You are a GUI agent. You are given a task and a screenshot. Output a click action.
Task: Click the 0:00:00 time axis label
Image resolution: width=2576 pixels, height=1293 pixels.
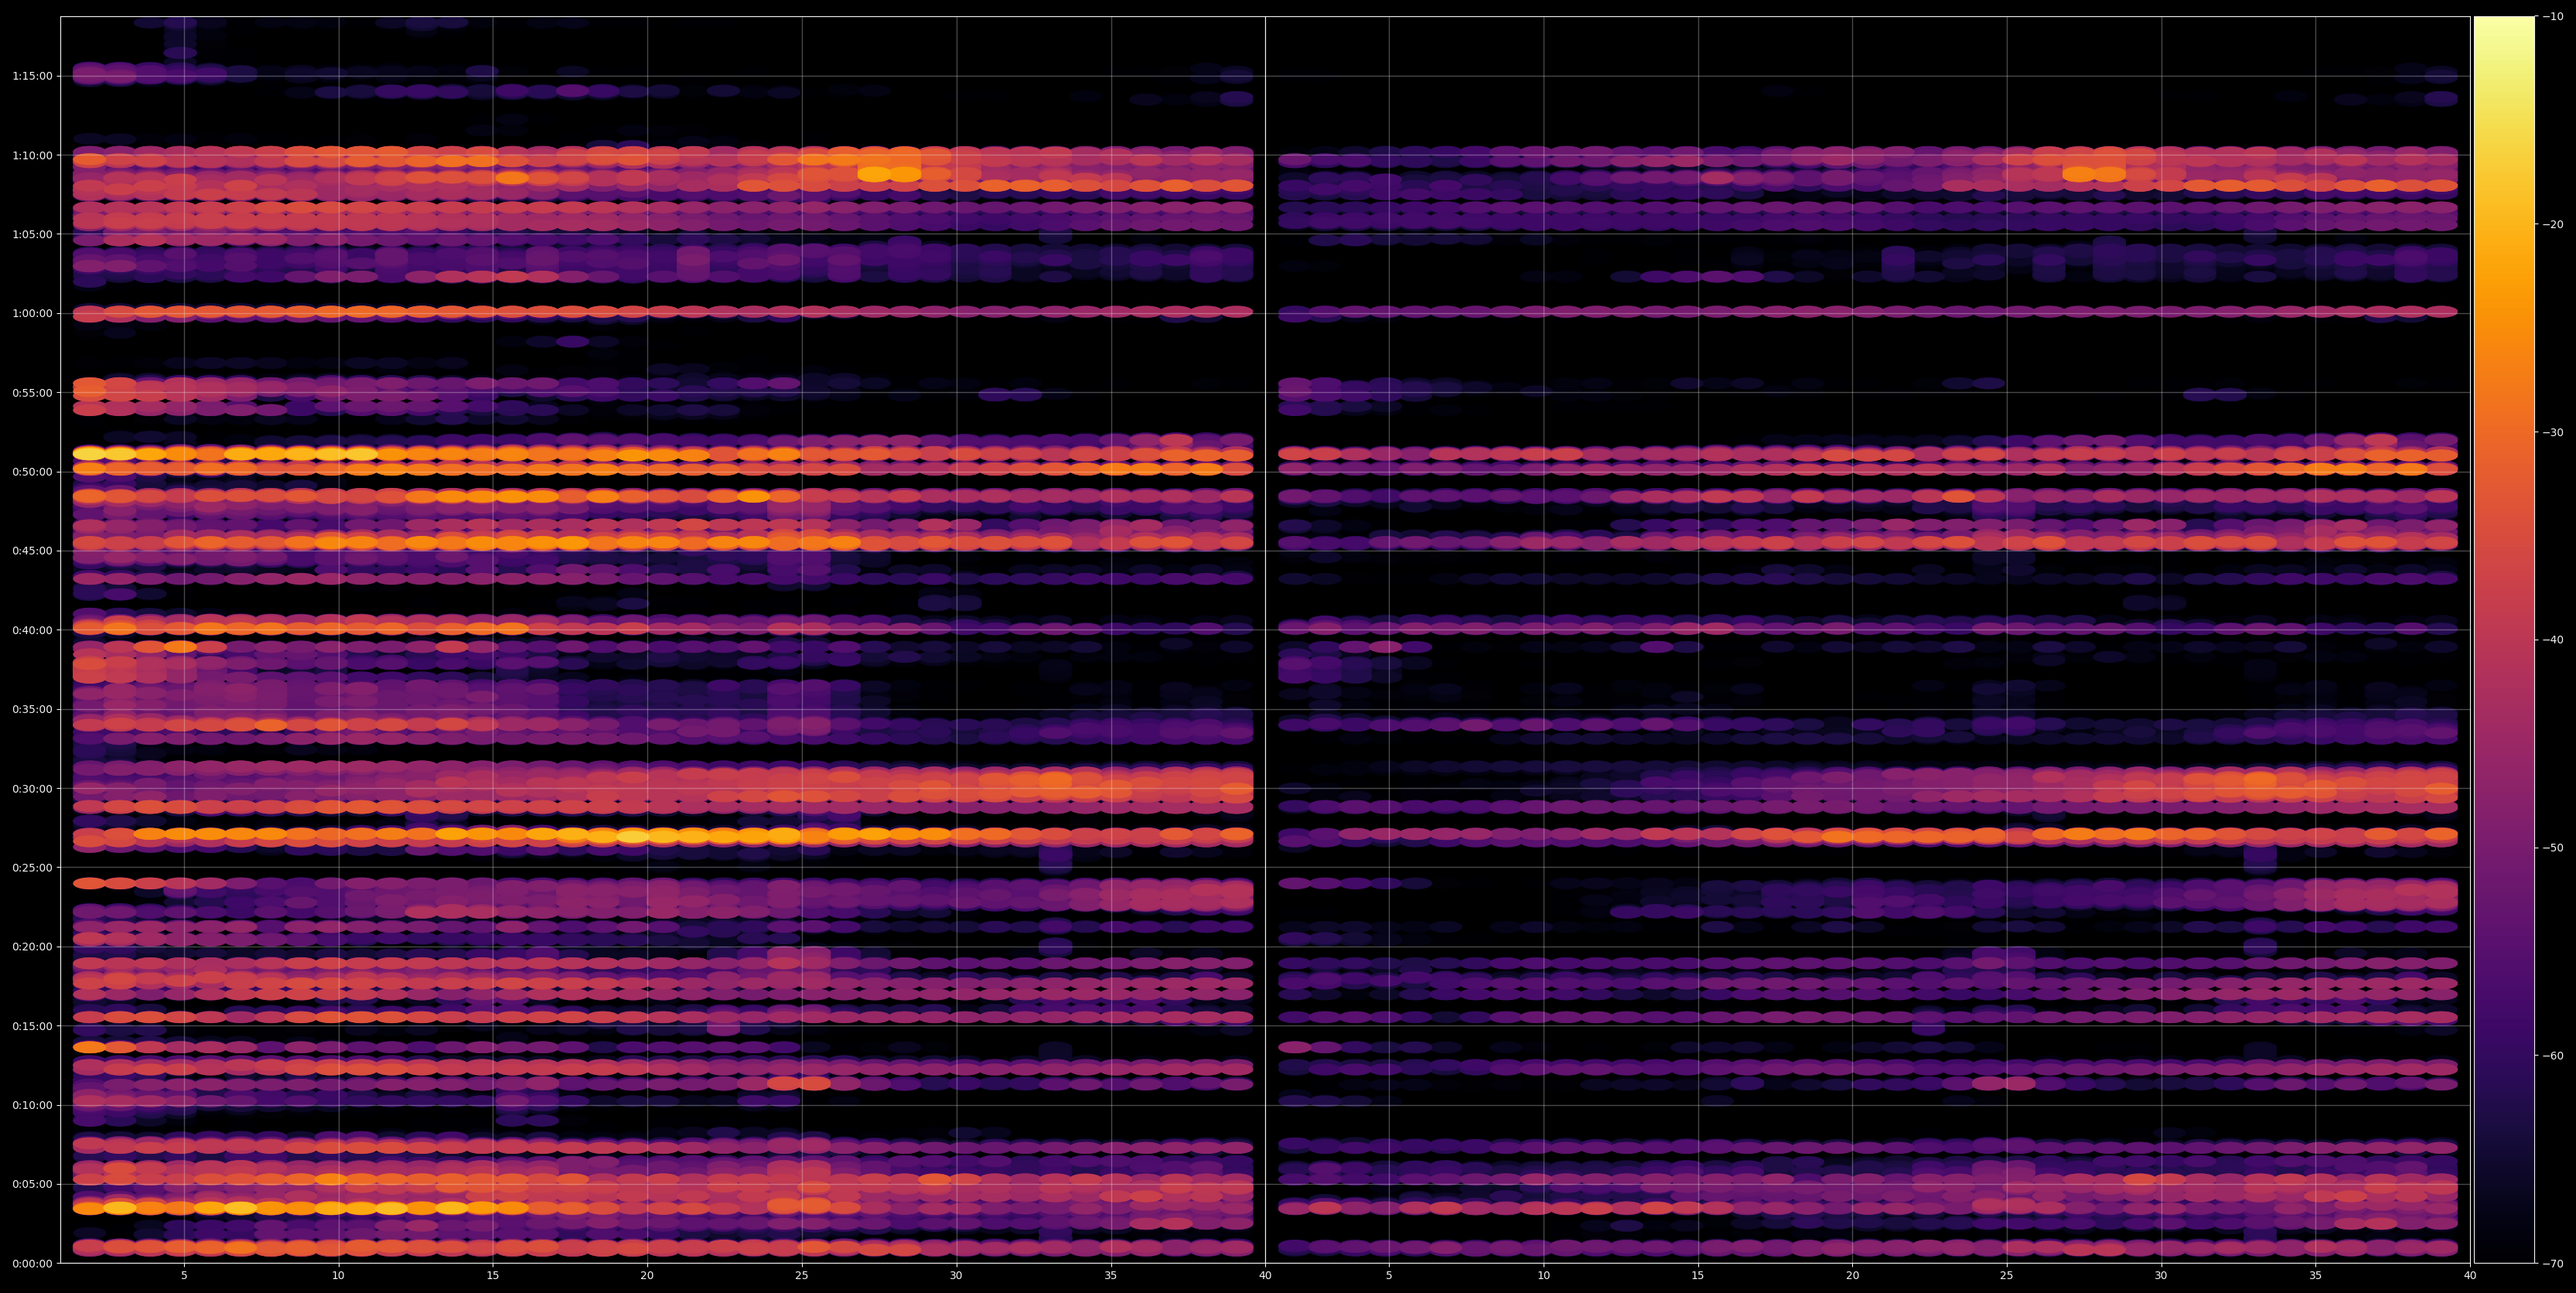pyautogui.click(x=32, y=1263)
